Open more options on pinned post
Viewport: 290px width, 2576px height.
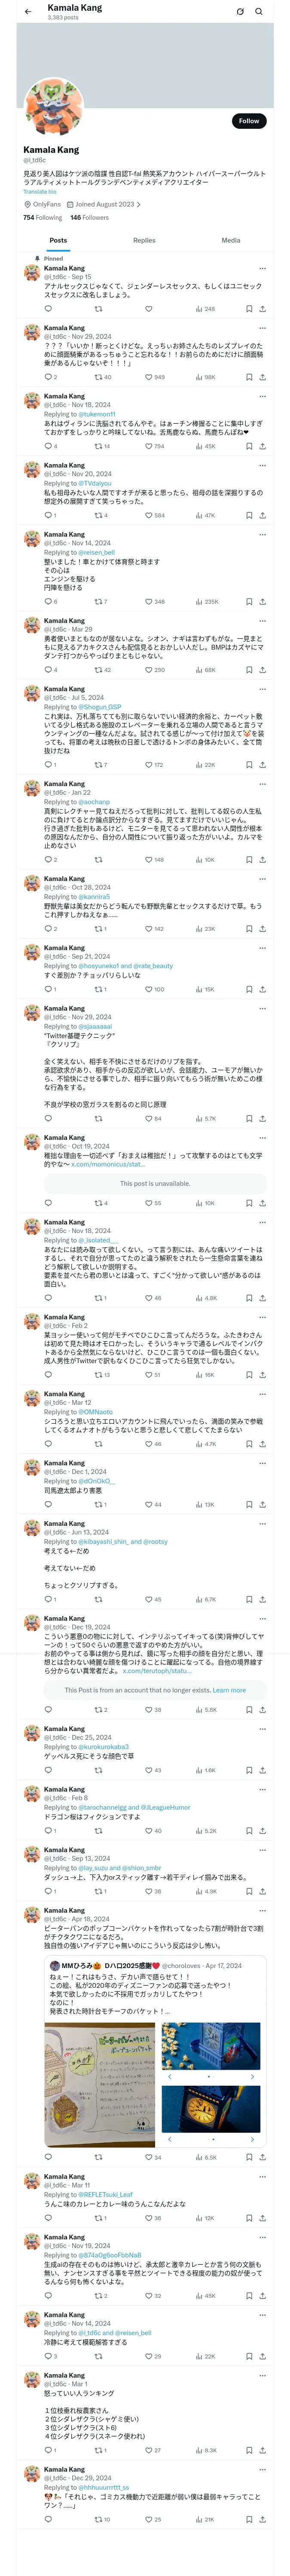pyautogui.click(x=262, y=268)
